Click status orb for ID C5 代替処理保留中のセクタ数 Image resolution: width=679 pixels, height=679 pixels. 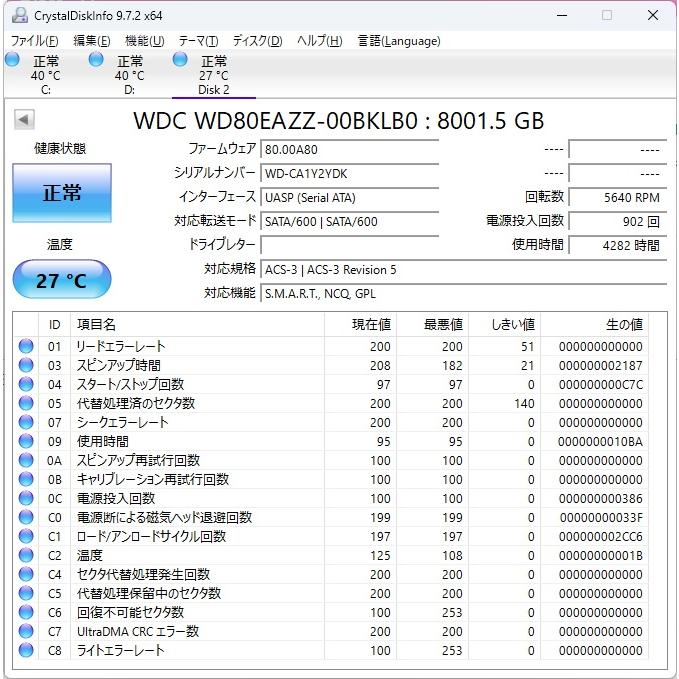coord(26,593)
